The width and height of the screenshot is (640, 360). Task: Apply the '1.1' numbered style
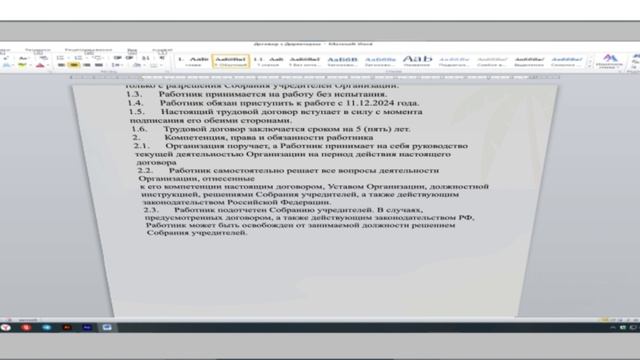pyautogui.click(x=268, y=61)
